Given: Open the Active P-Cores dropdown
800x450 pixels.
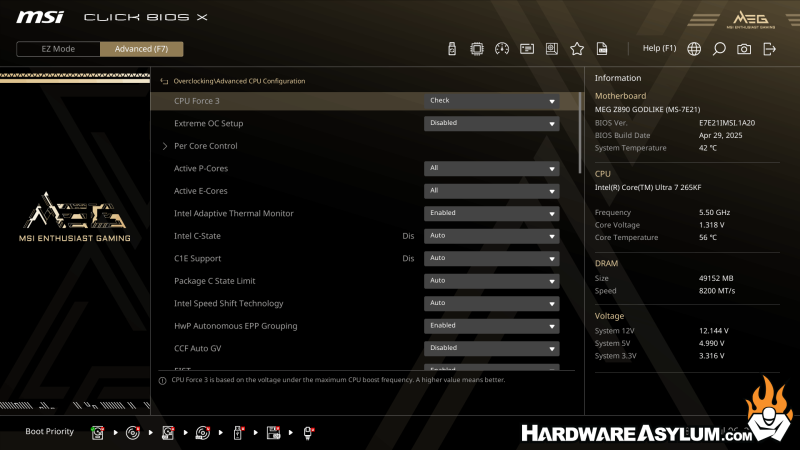Looking at the screenshot, I should pos(491,168).
